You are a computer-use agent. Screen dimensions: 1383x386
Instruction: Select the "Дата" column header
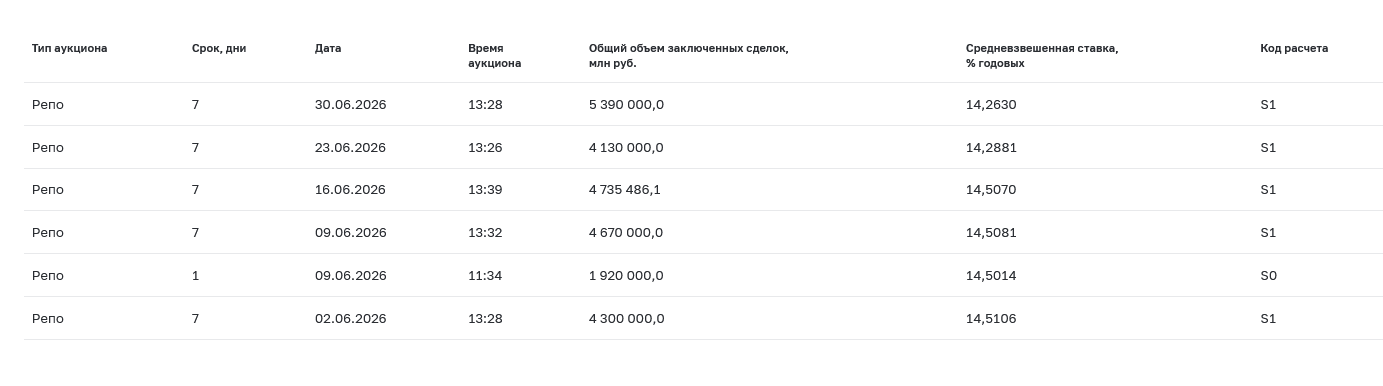tap(328, 48)
